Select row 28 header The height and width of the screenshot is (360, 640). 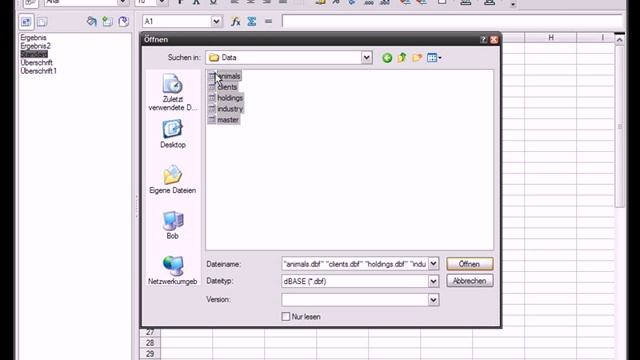coord(150,343)
